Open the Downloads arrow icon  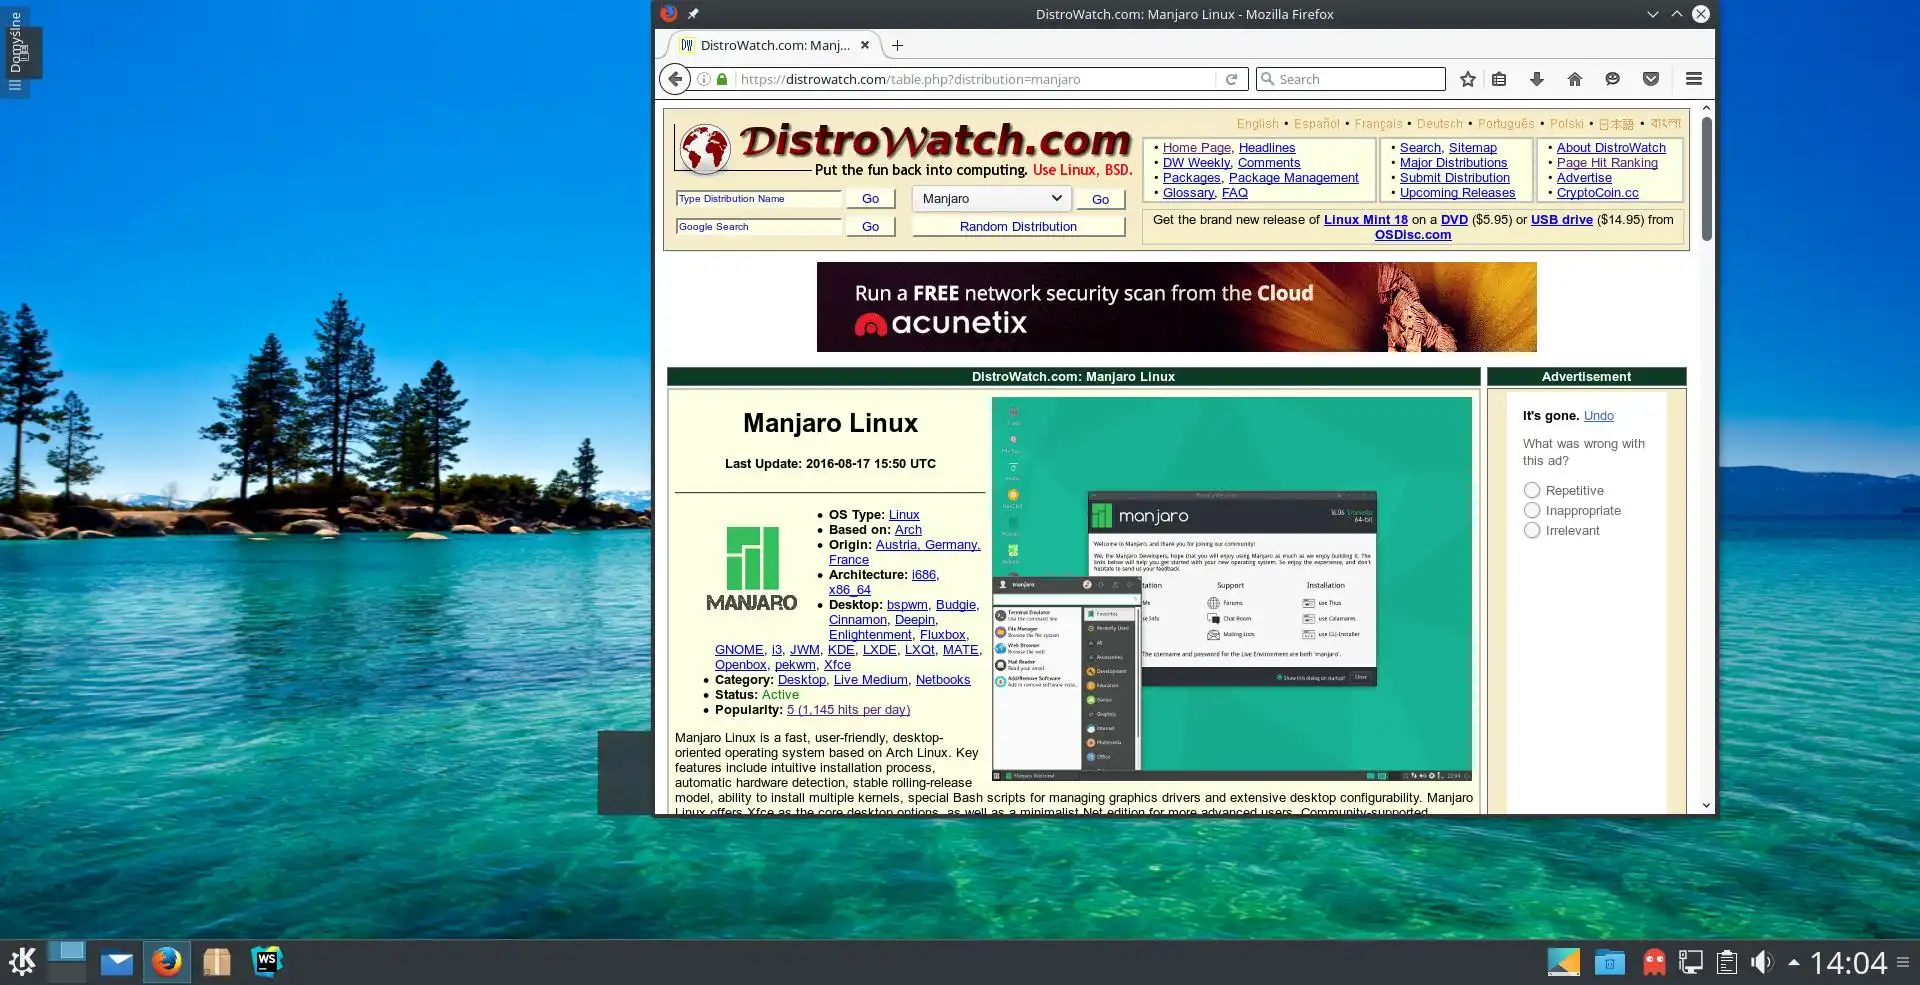1537,79
